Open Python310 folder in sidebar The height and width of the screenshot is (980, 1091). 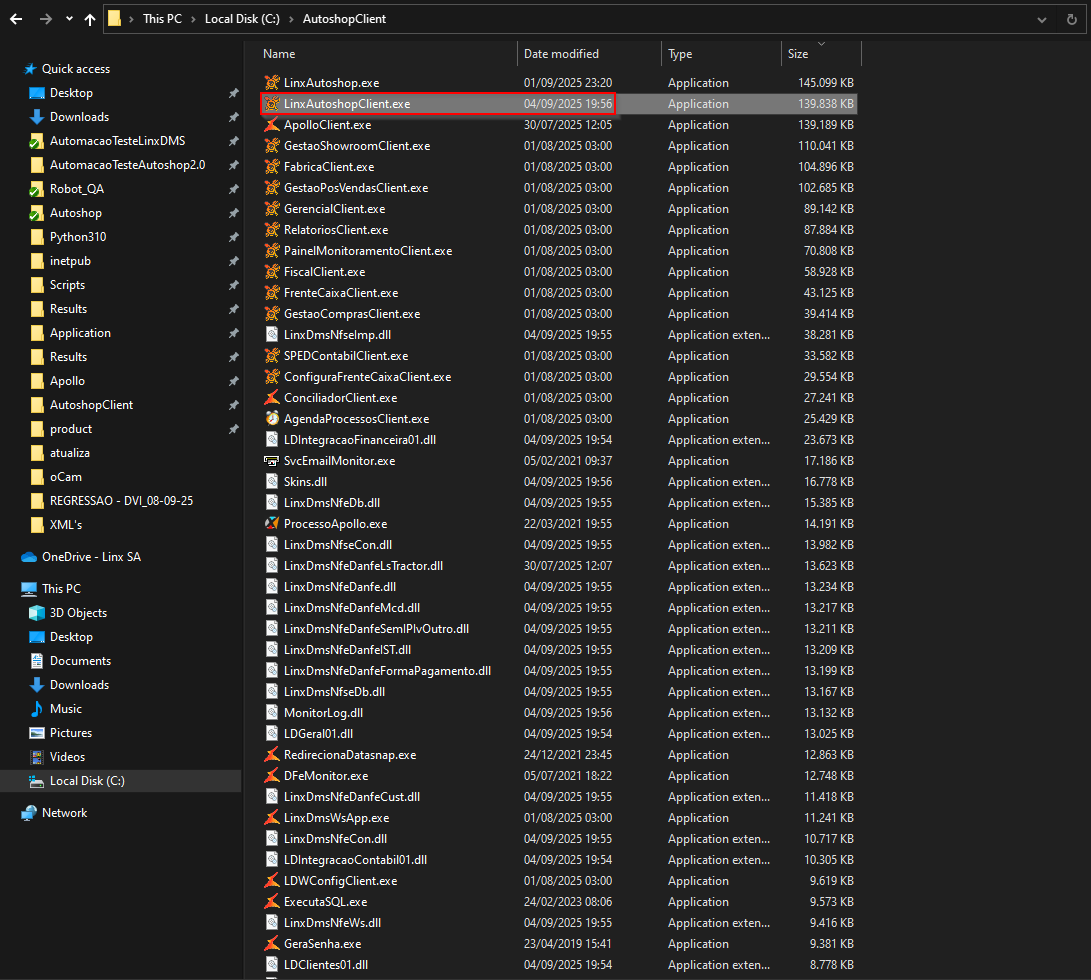coord(78,237)
